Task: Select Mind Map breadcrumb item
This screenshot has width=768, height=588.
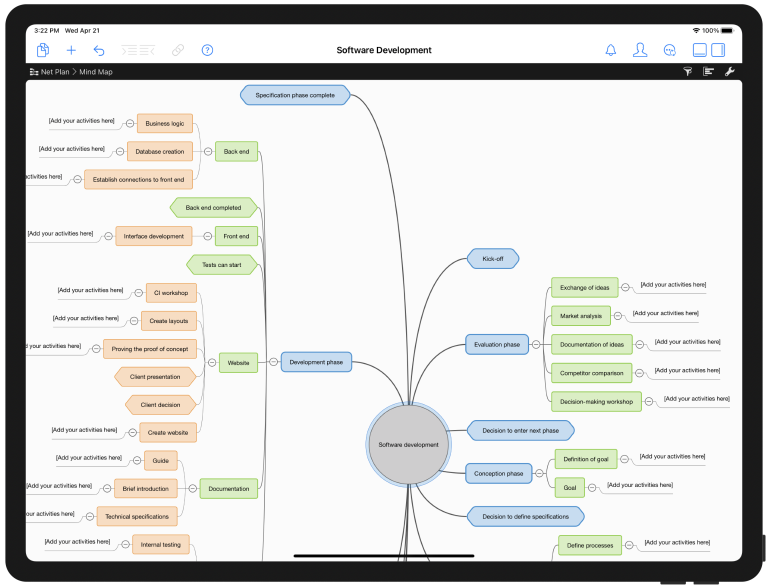Action: (96, 72)
